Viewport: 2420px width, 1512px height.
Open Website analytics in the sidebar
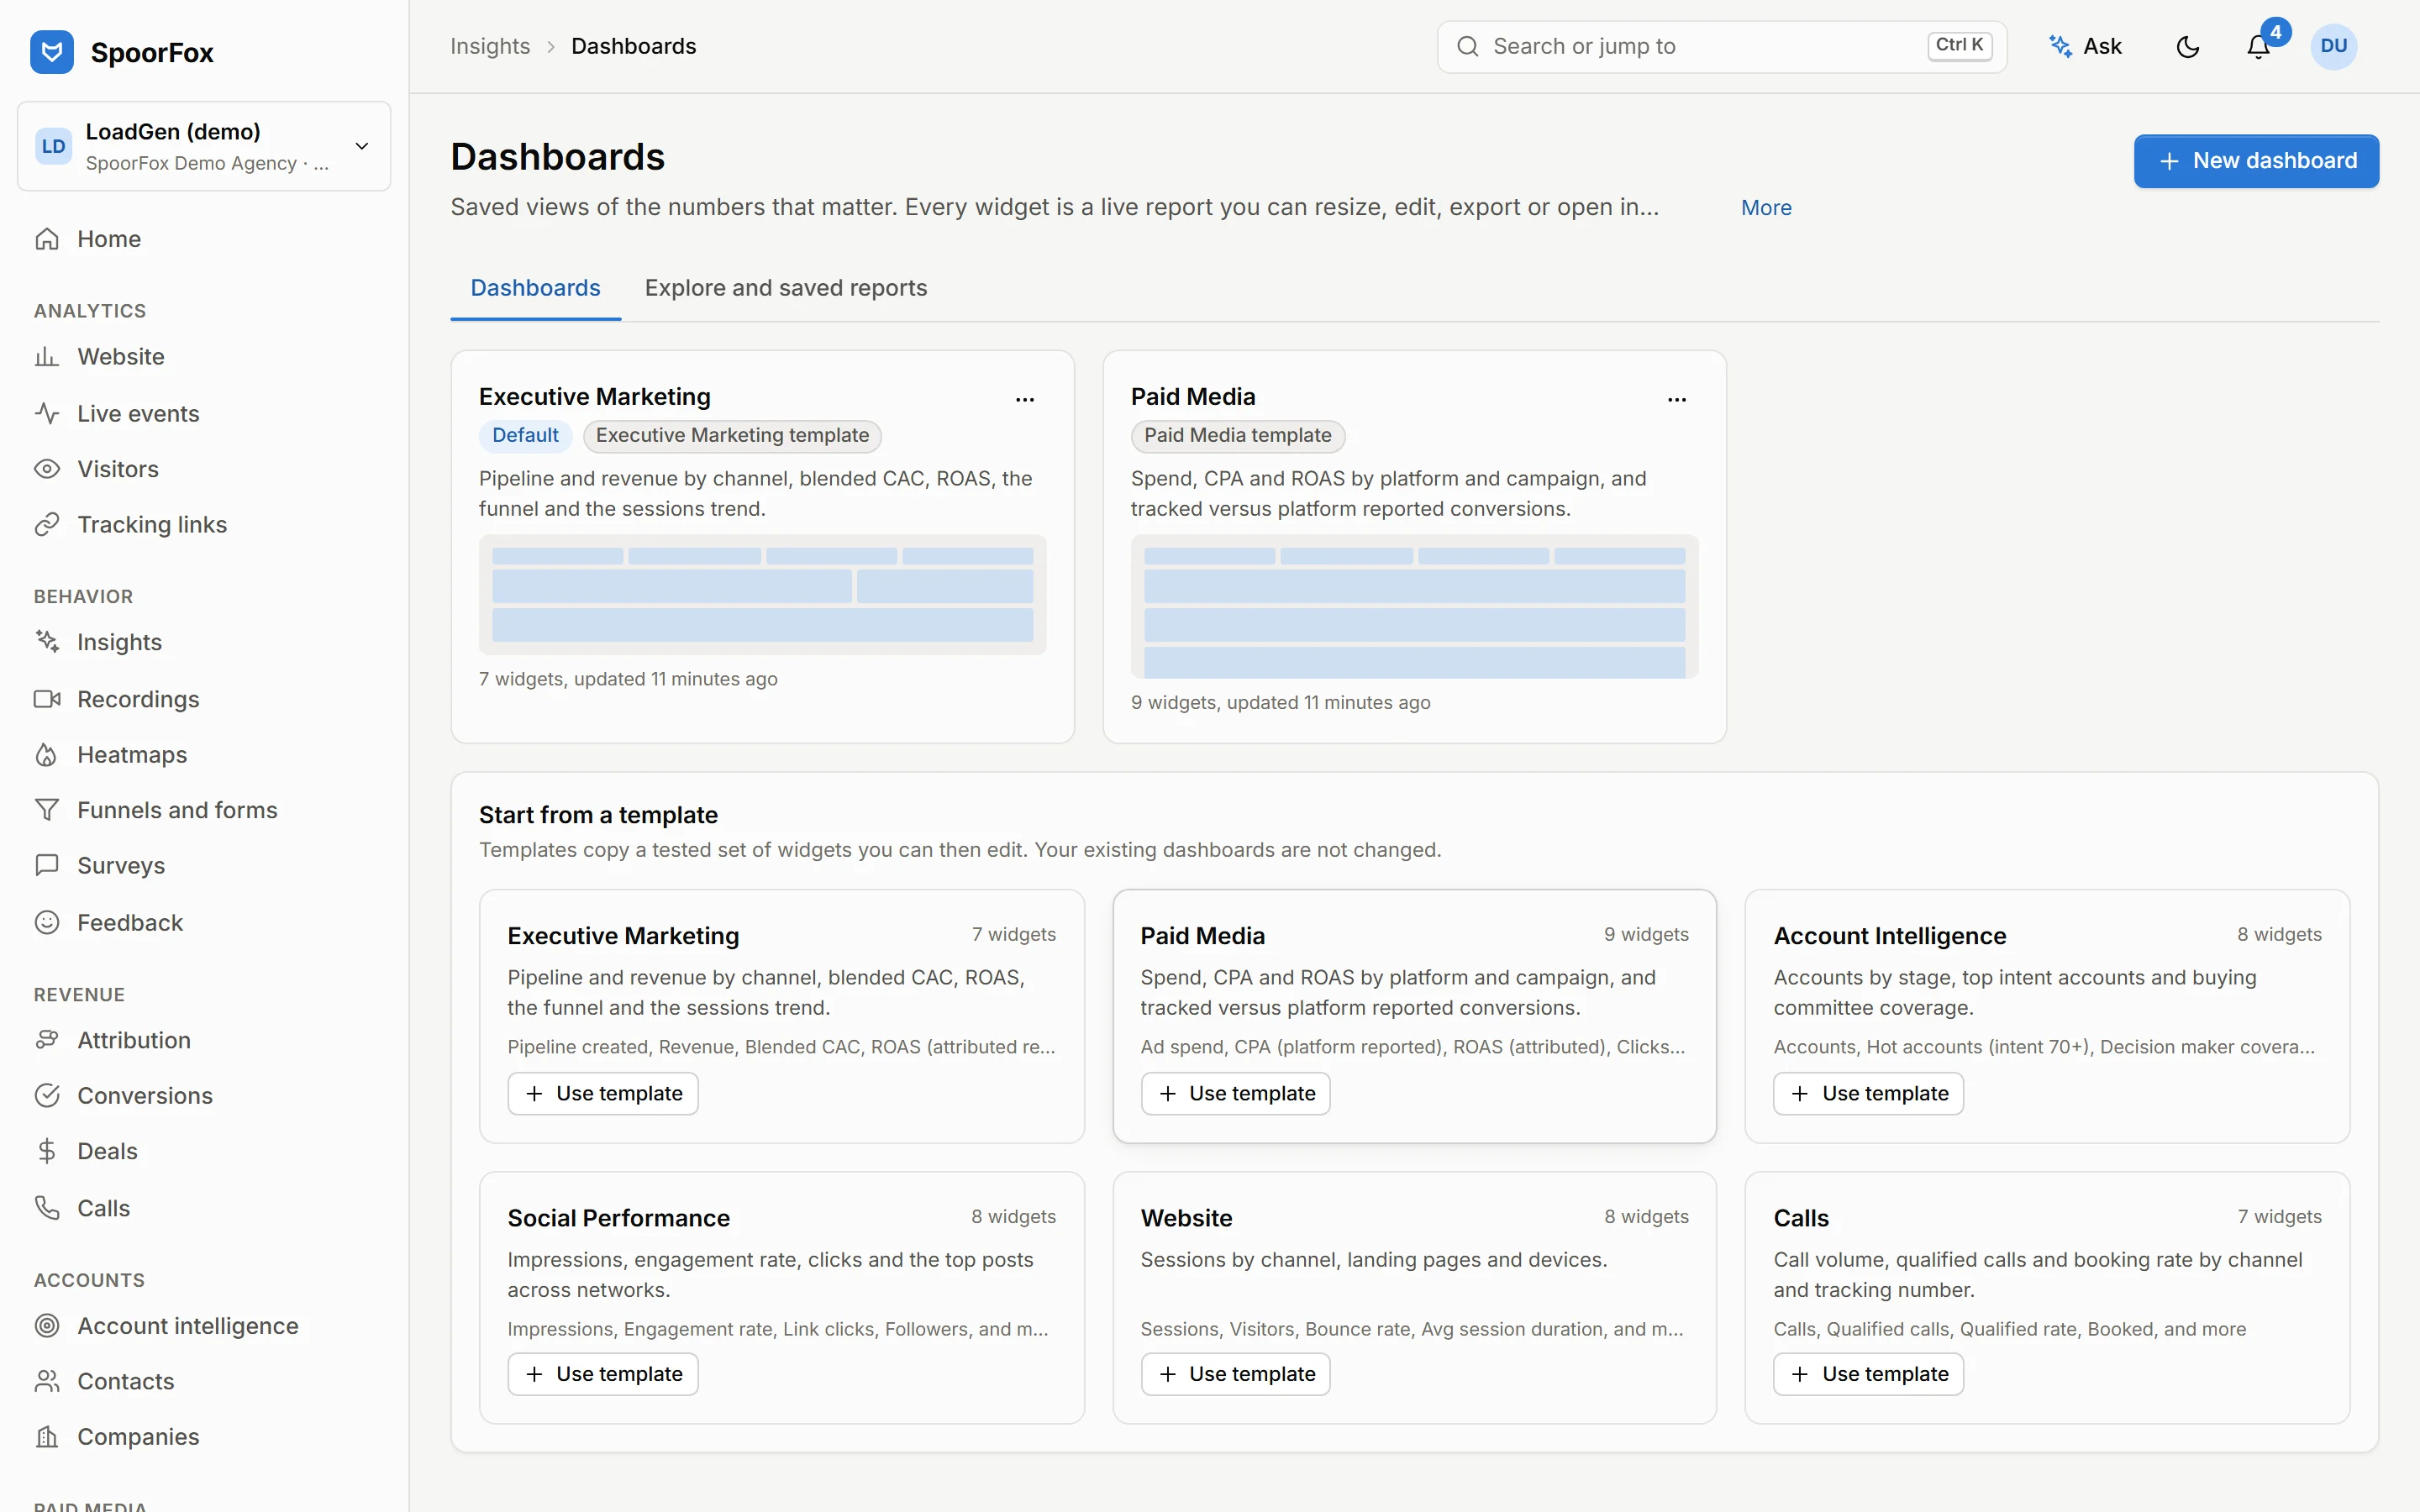tap(204, 357)
